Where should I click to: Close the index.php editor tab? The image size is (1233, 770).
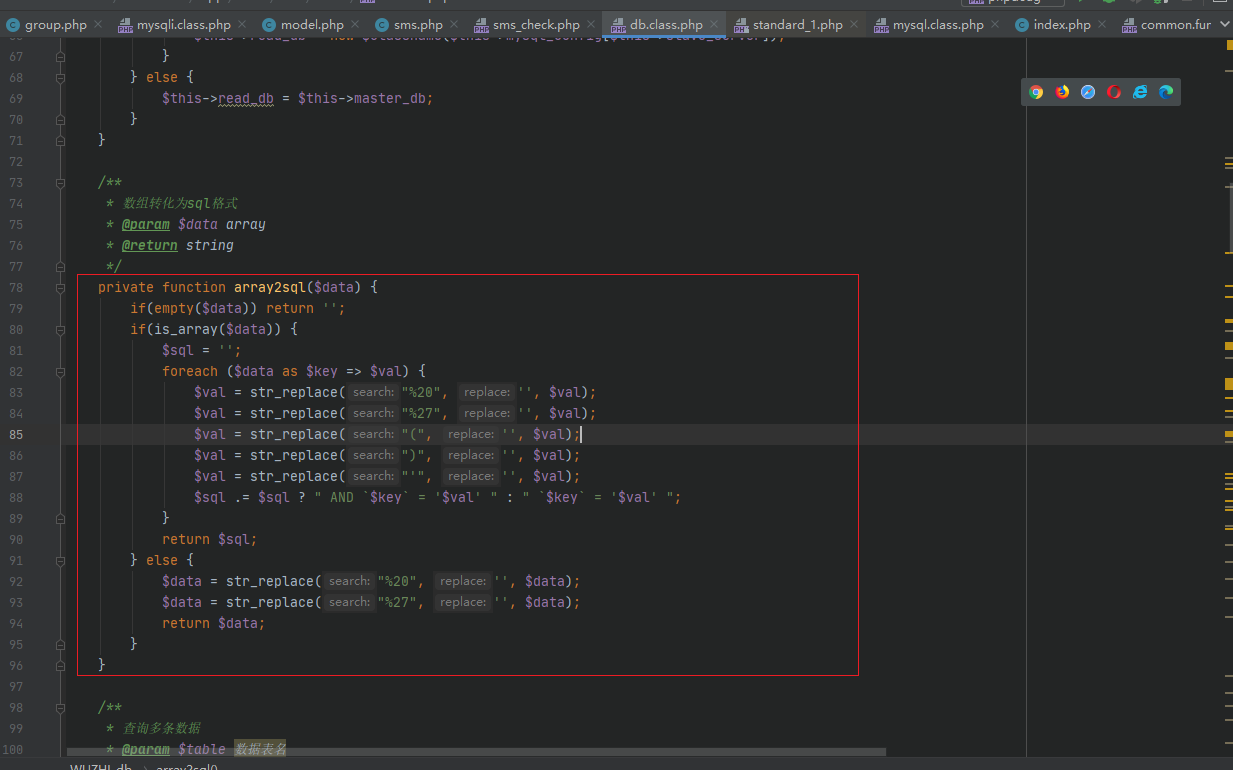coord(1104,25)
